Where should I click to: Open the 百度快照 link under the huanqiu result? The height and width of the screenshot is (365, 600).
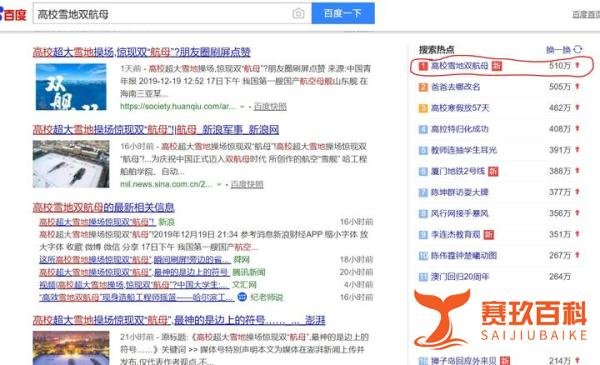(x=270, y=106)
